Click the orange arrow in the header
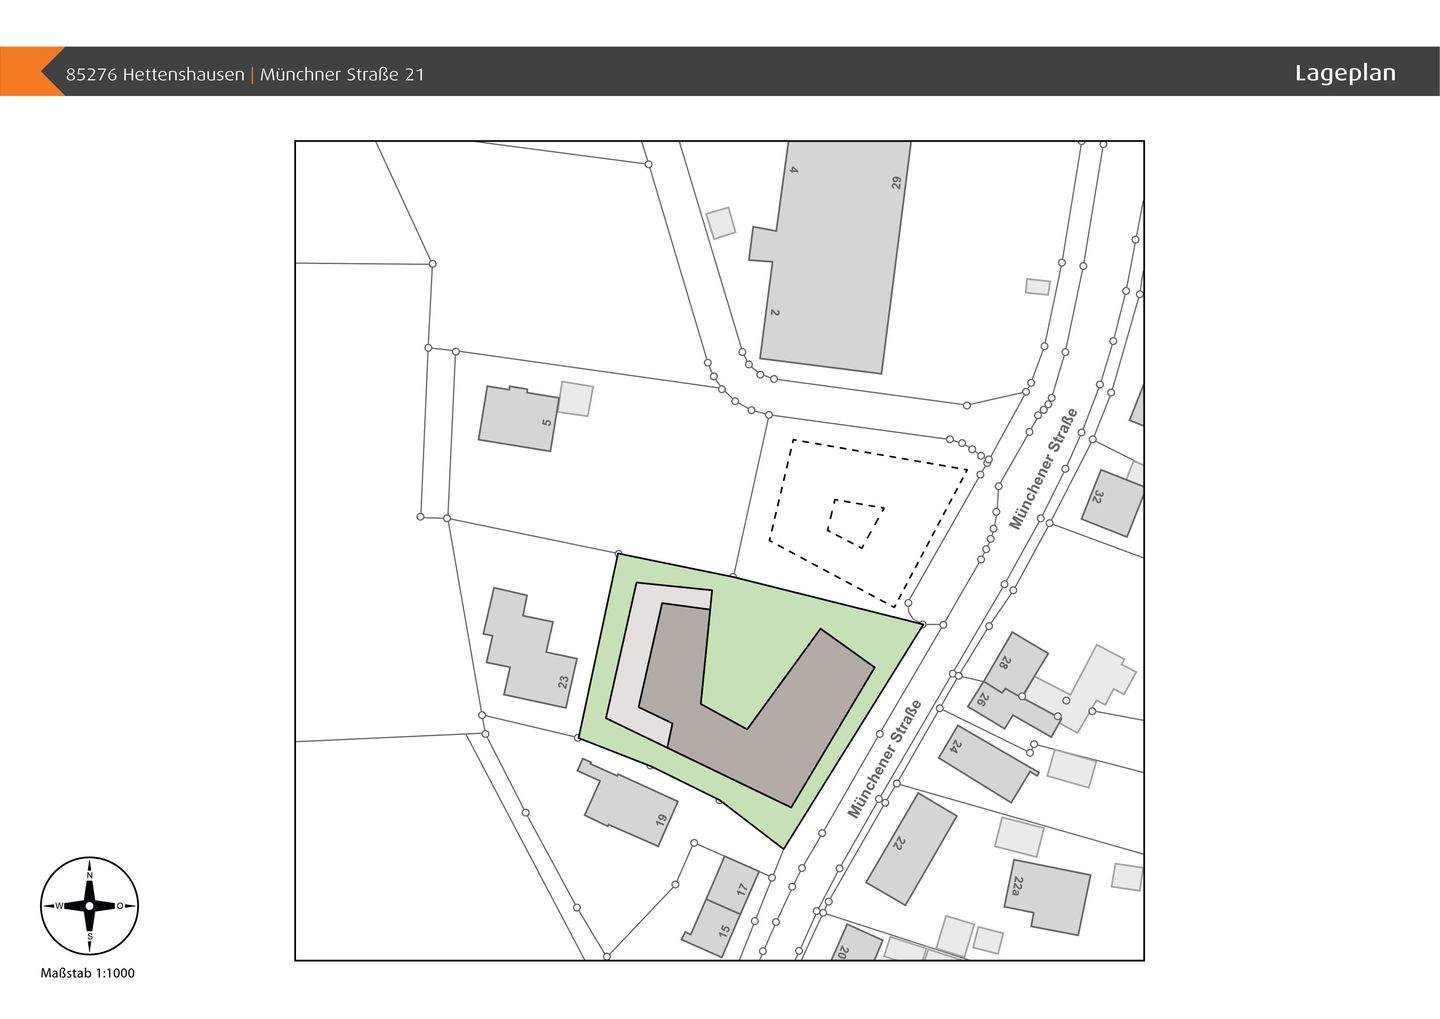The height and width of the screenshot is (1019, 1440). click(30, 72)
